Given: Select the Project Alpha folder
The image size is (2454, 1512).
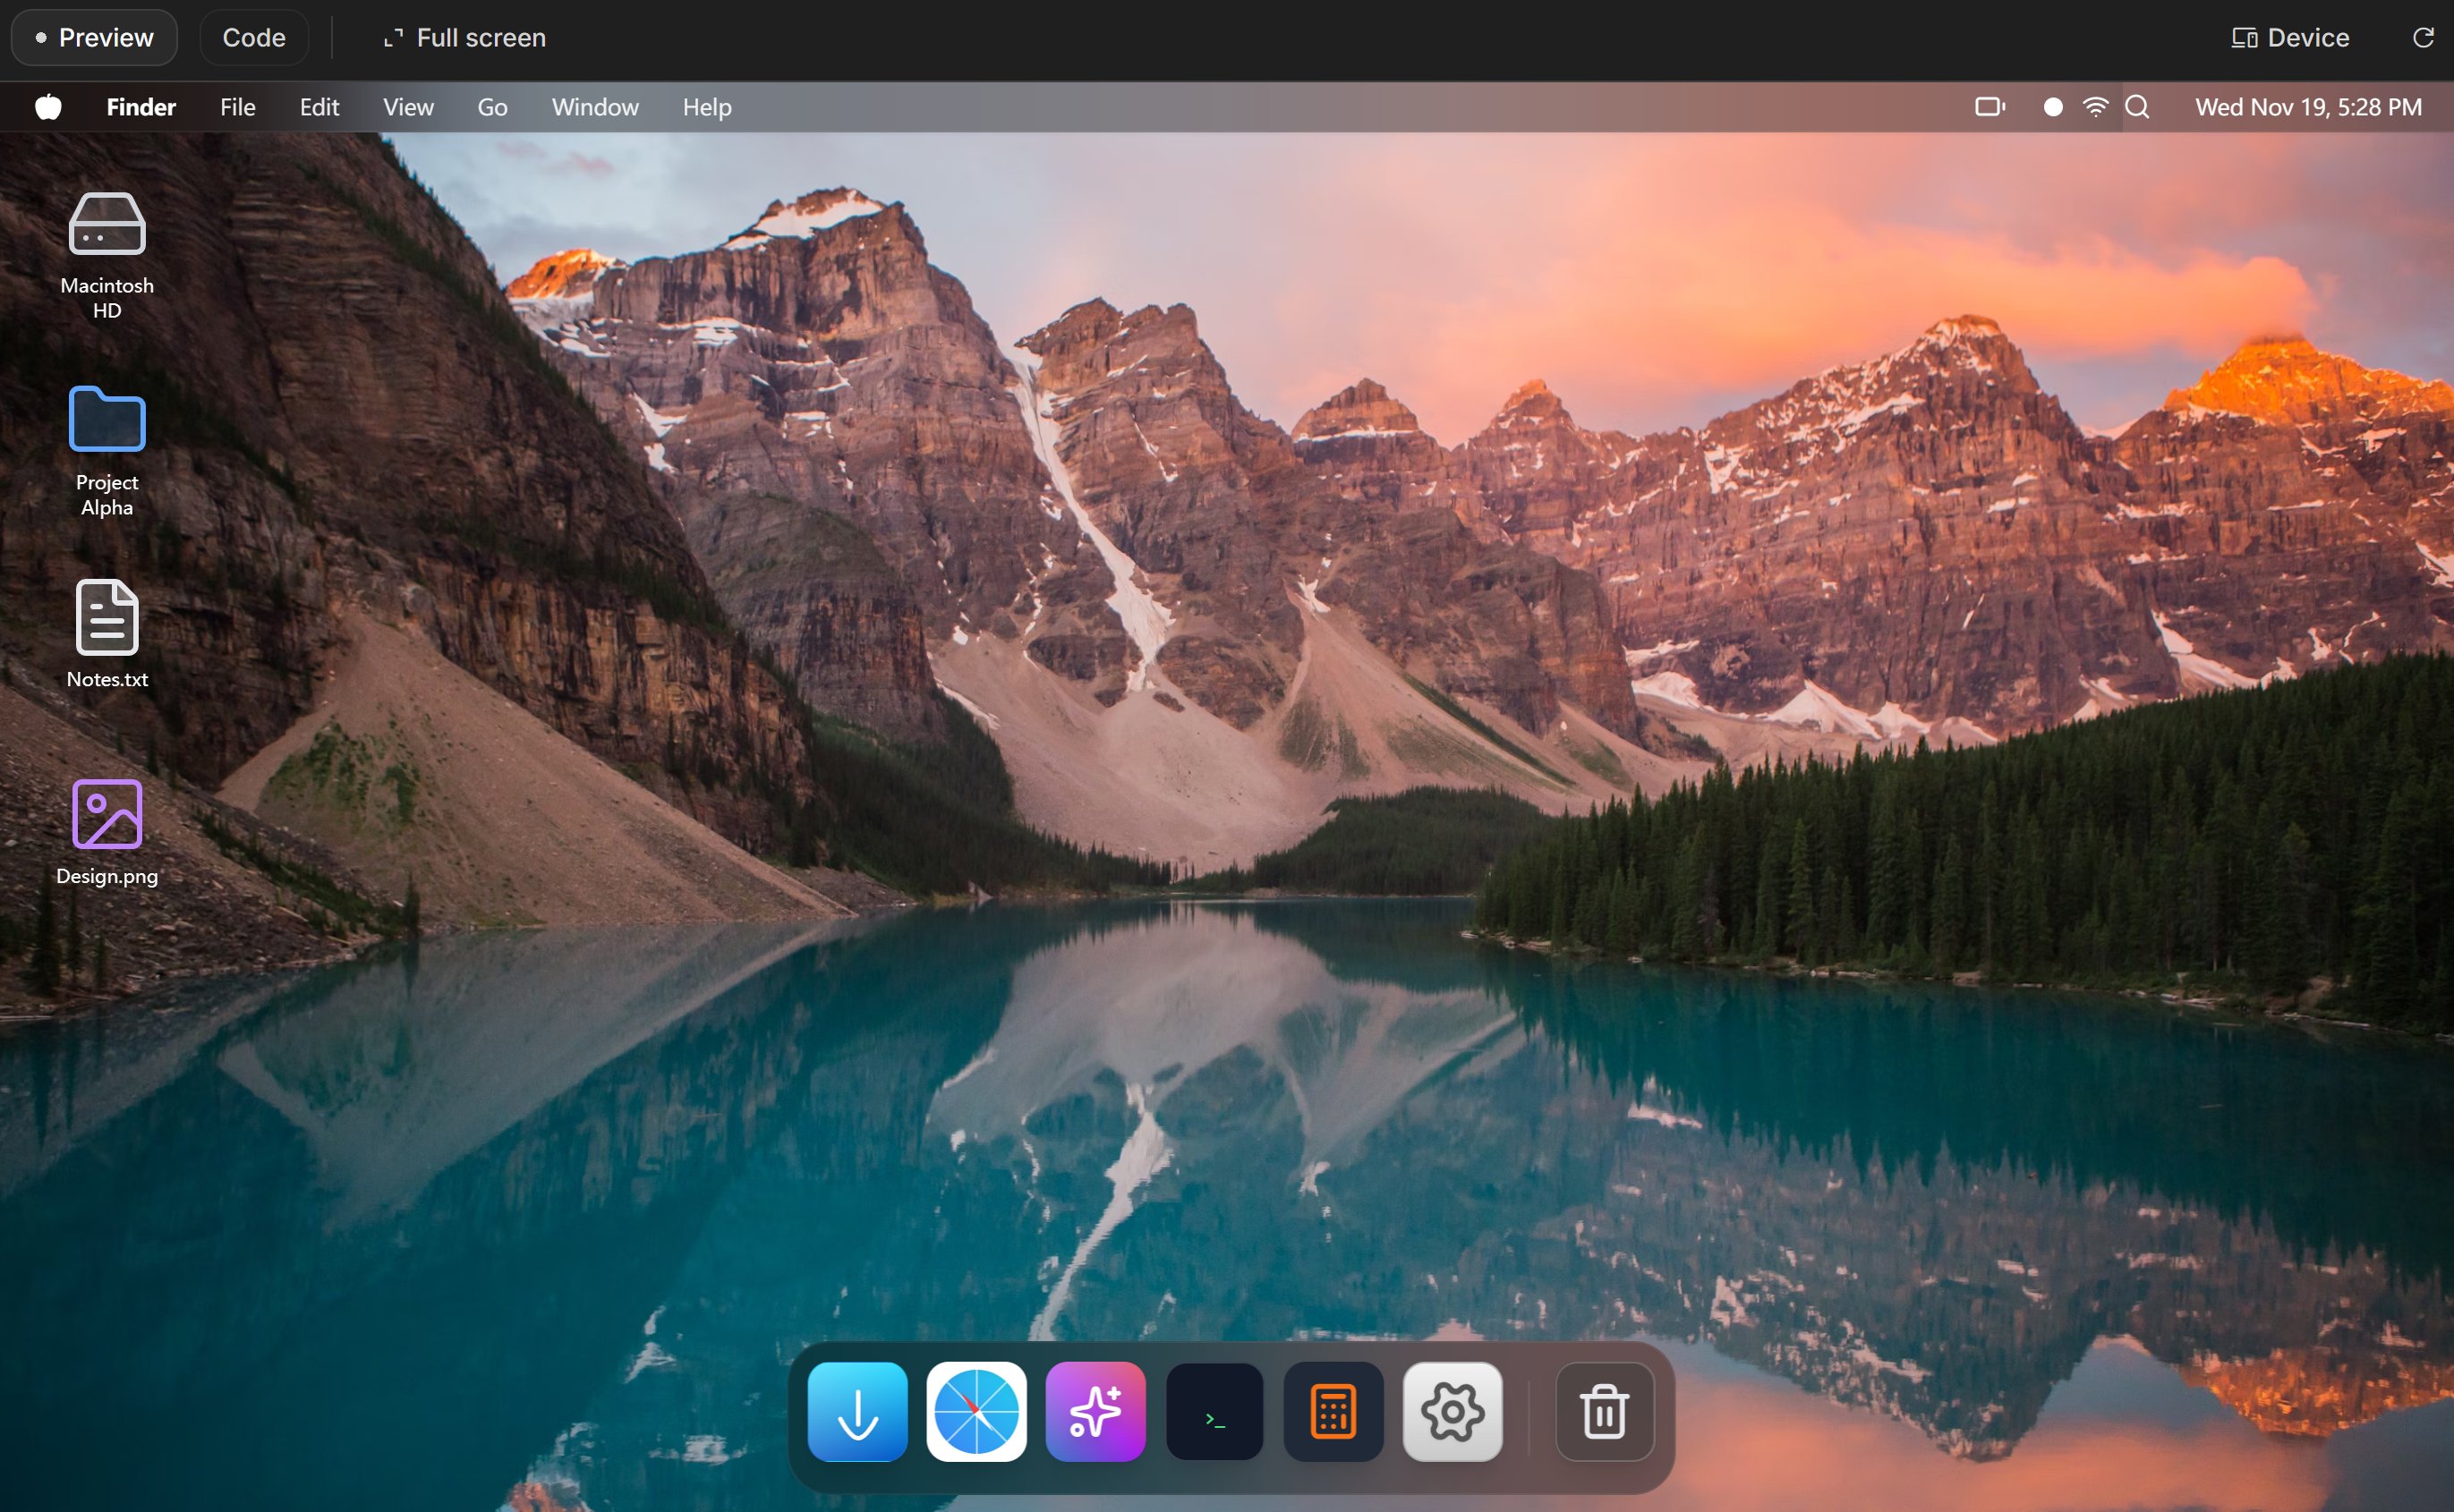Looking at the screenshot, I should point(107,449).
